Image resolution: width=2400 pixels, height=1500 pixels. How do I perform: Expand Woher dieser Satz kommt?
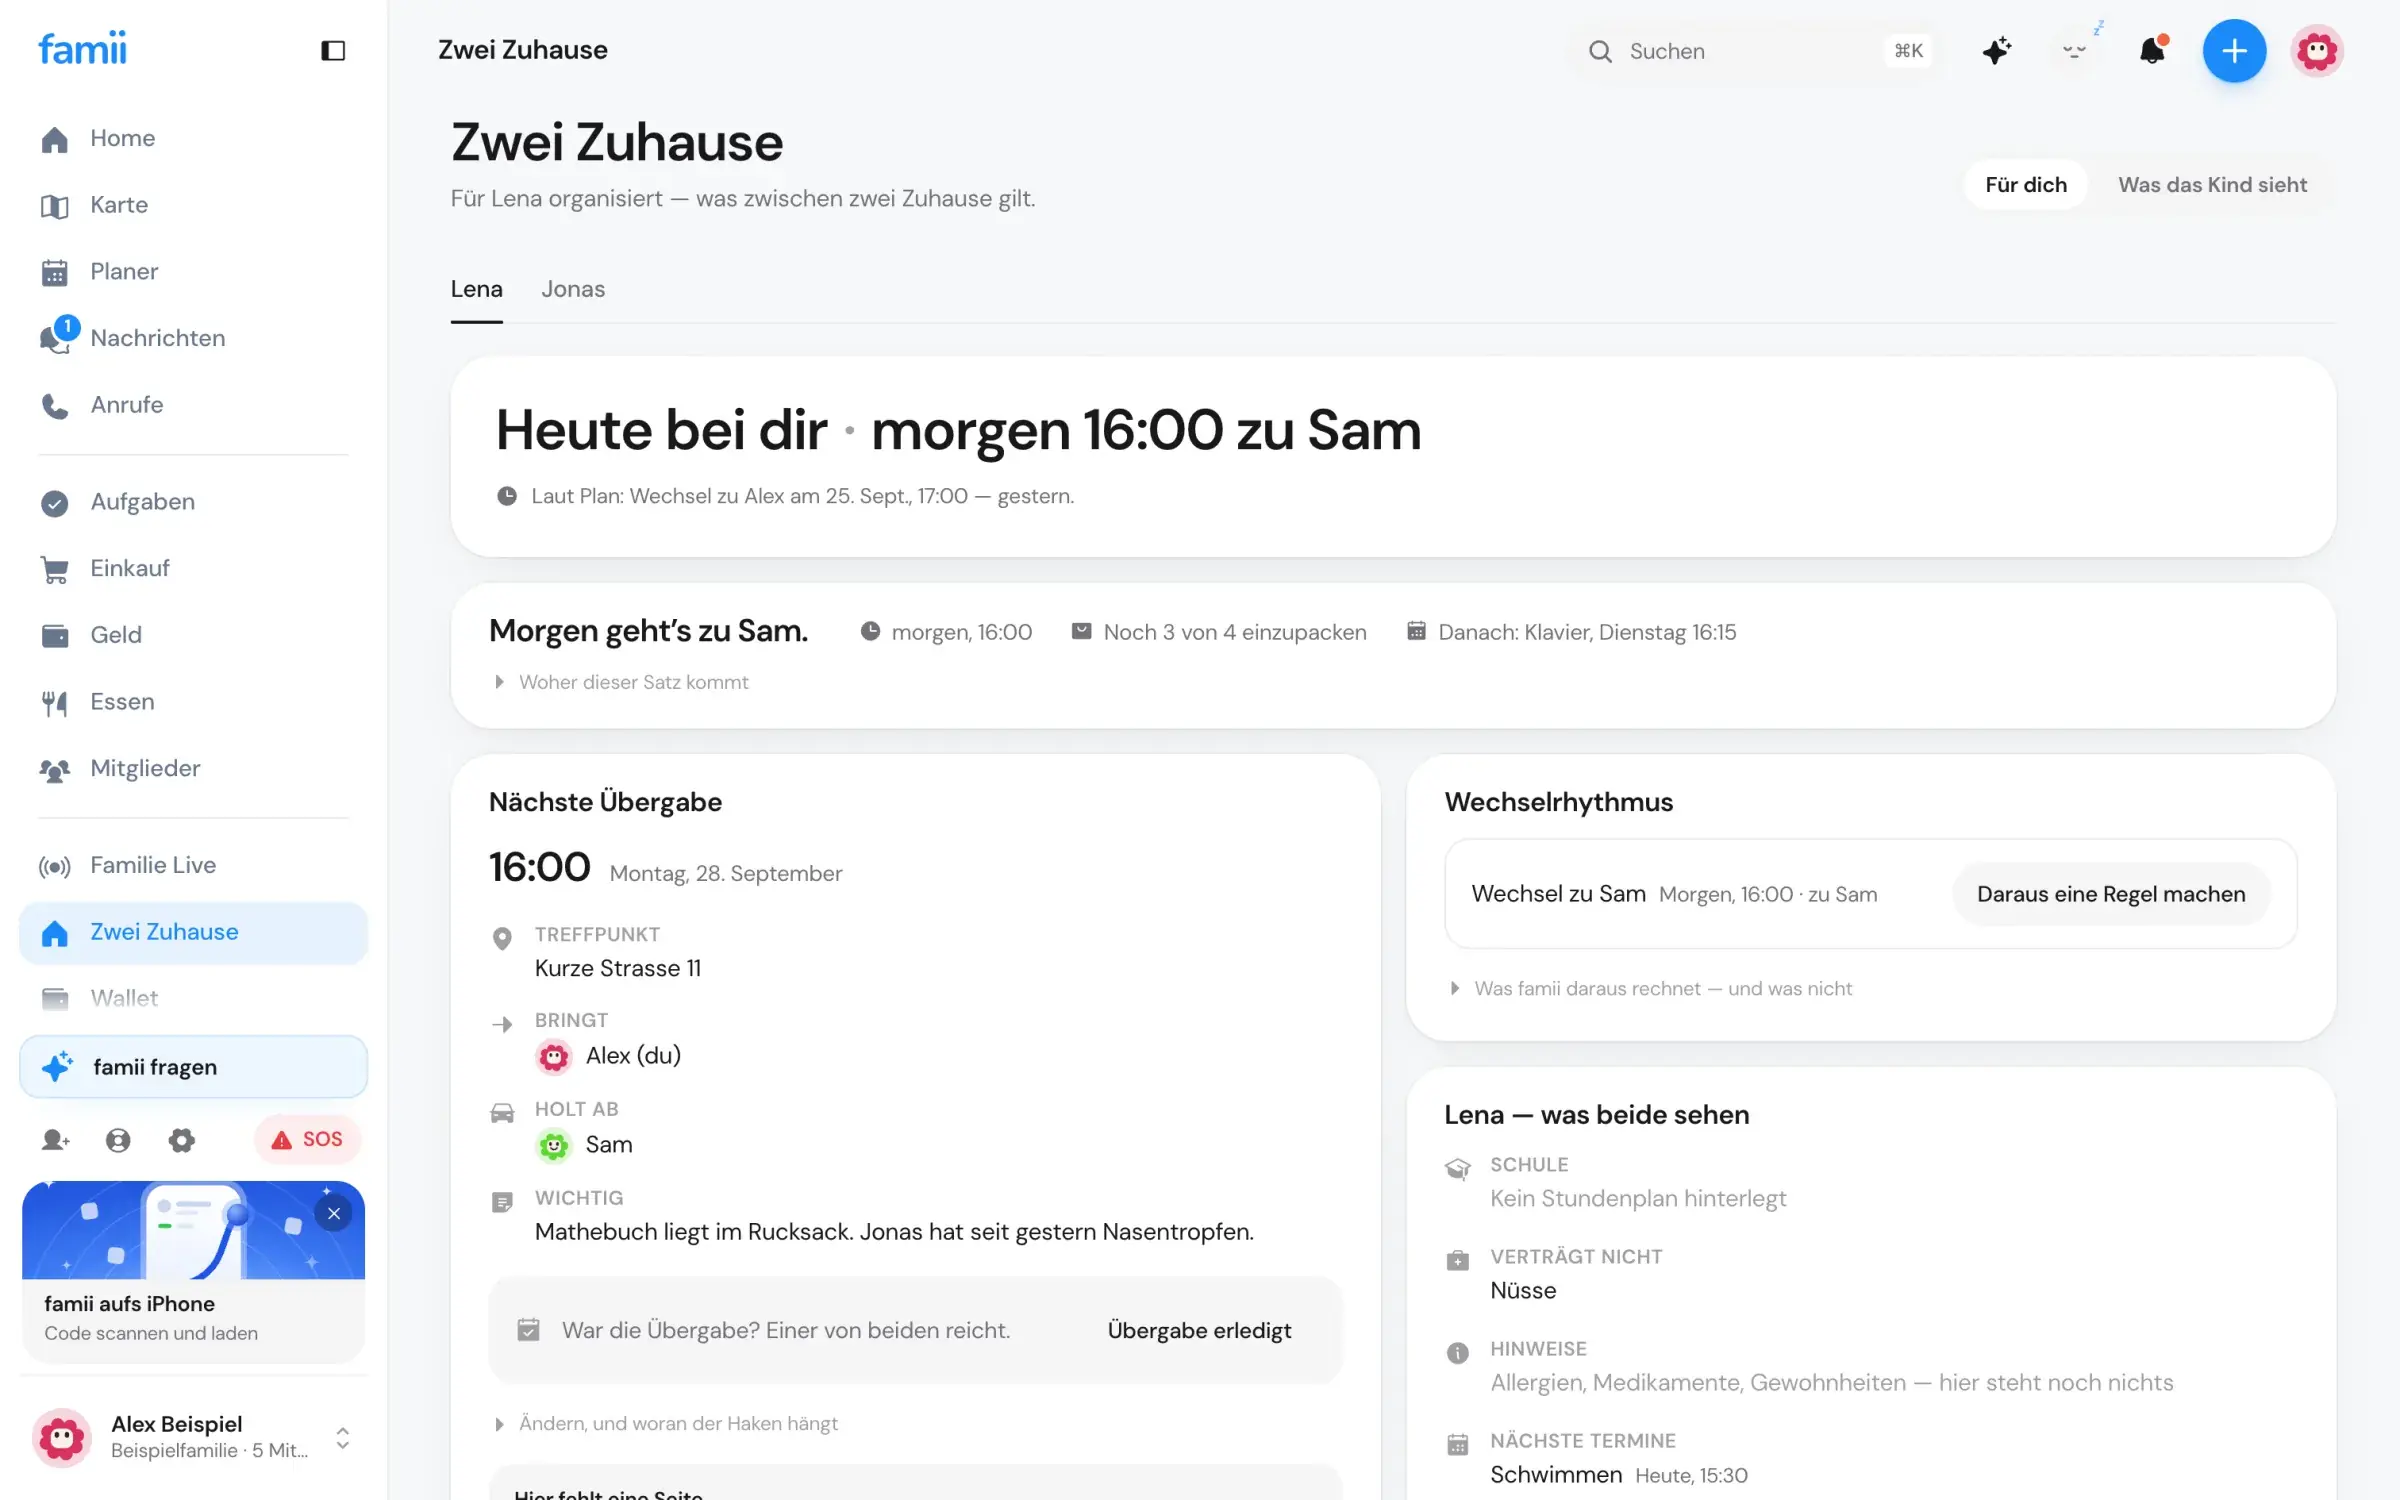click(x=621, y=682)
